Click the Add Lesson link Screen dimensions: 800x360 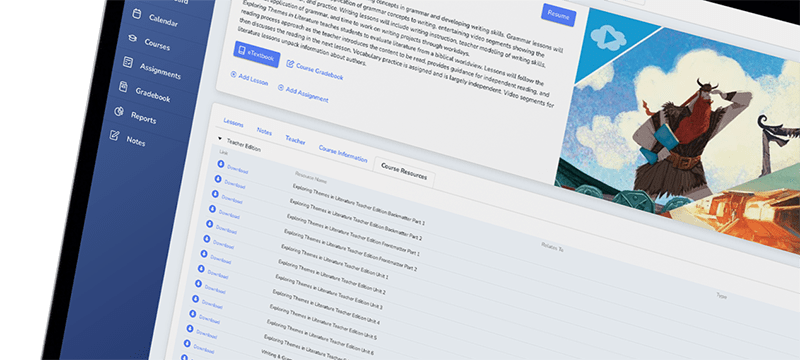coord(249,79)
